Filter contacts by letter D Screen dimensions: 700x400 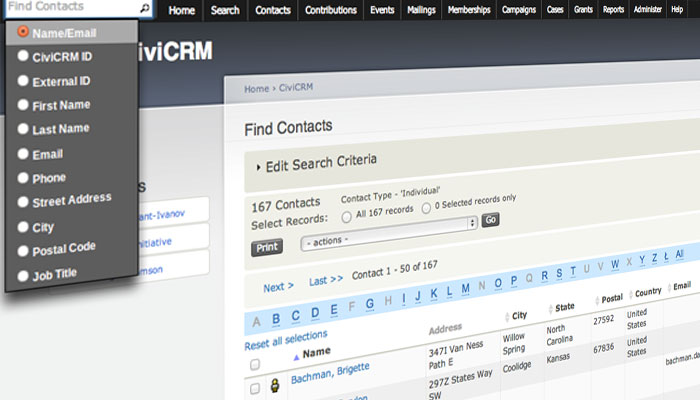[315, 312]
